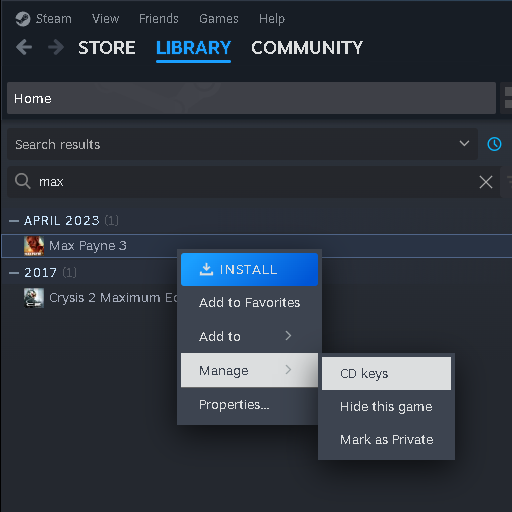Select Max Payne 3 in the list

(x=257, y=246)
